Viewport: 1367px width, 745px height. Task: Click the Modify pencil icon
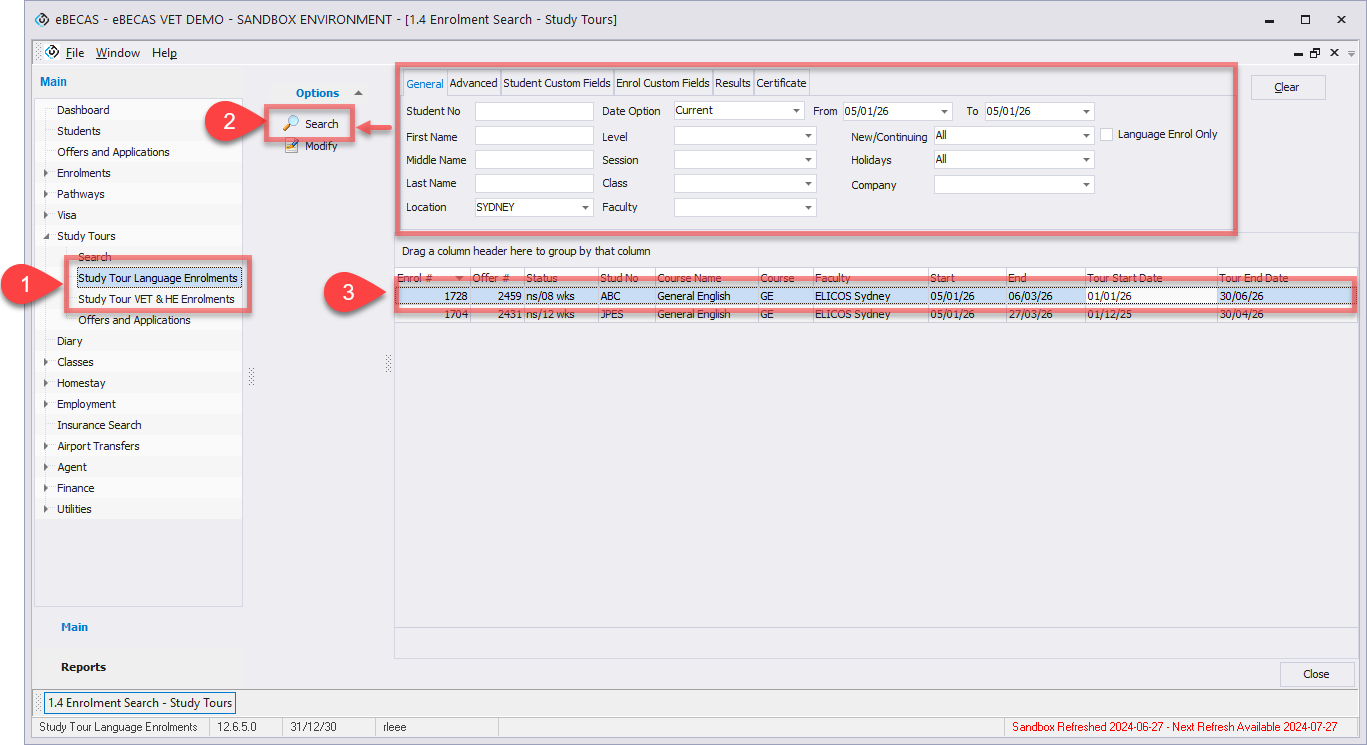291,146
